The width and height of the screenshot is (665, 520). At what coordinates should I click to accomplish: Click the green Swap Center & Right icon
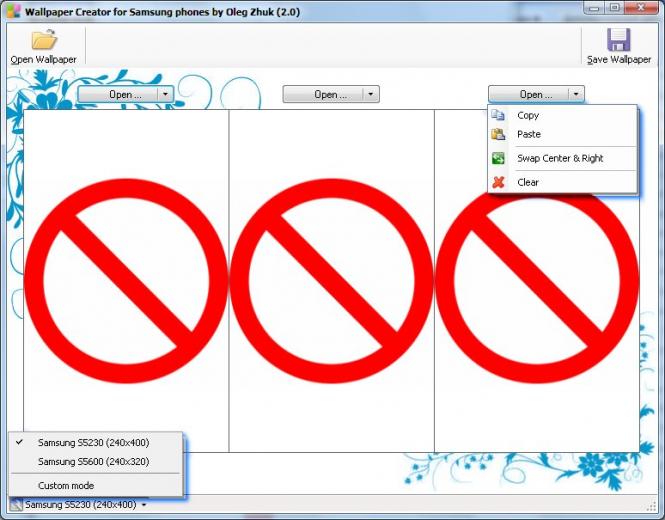[x=498, y=158]
